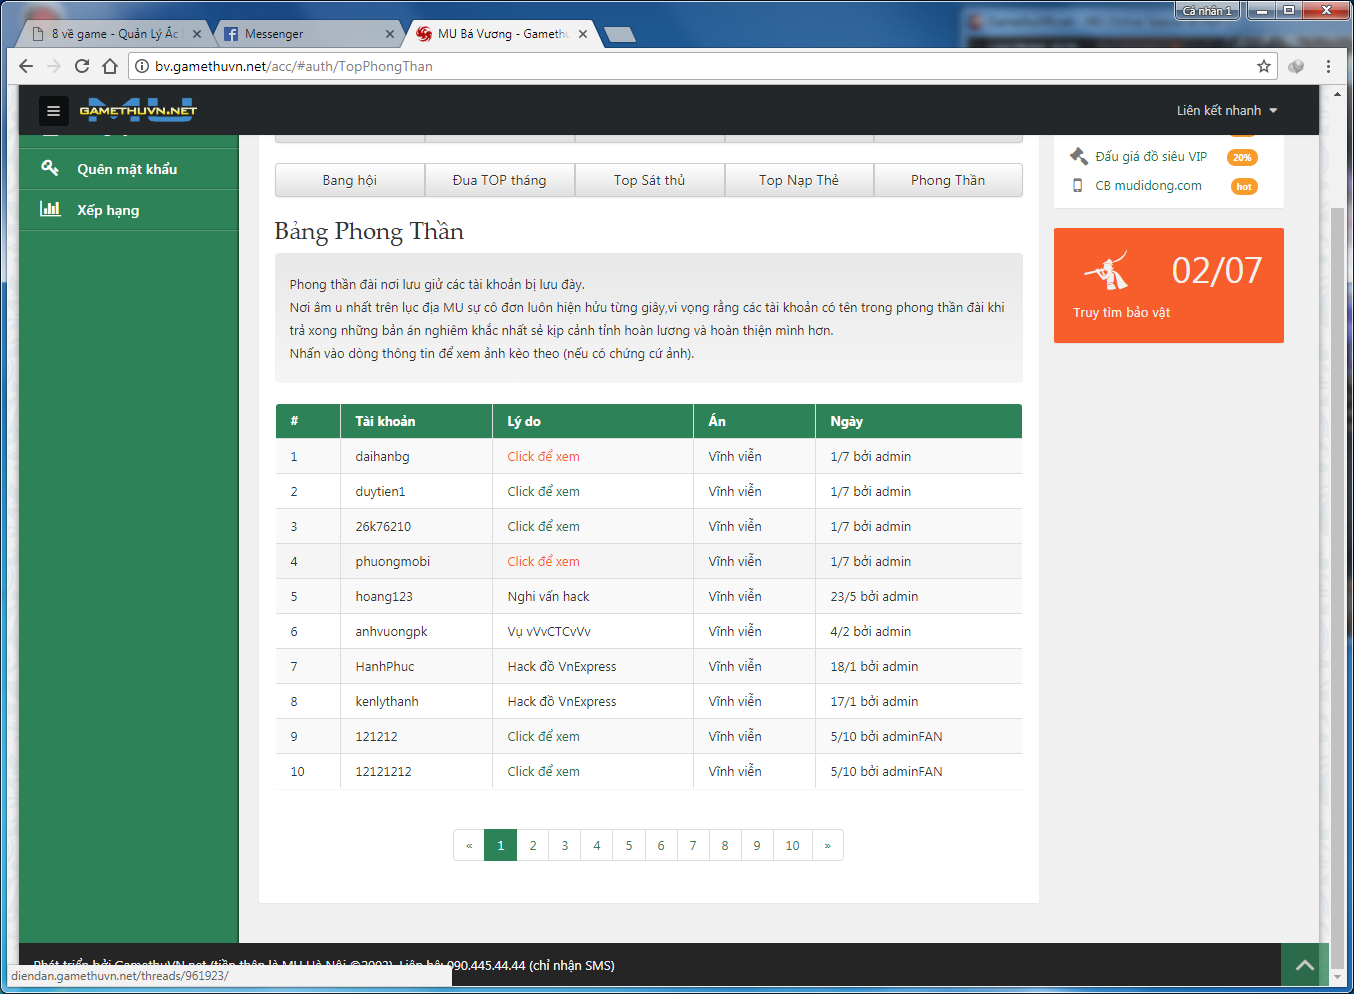Click the GameThuVN MU logo

pyautogui.click(x=138, y=110)
